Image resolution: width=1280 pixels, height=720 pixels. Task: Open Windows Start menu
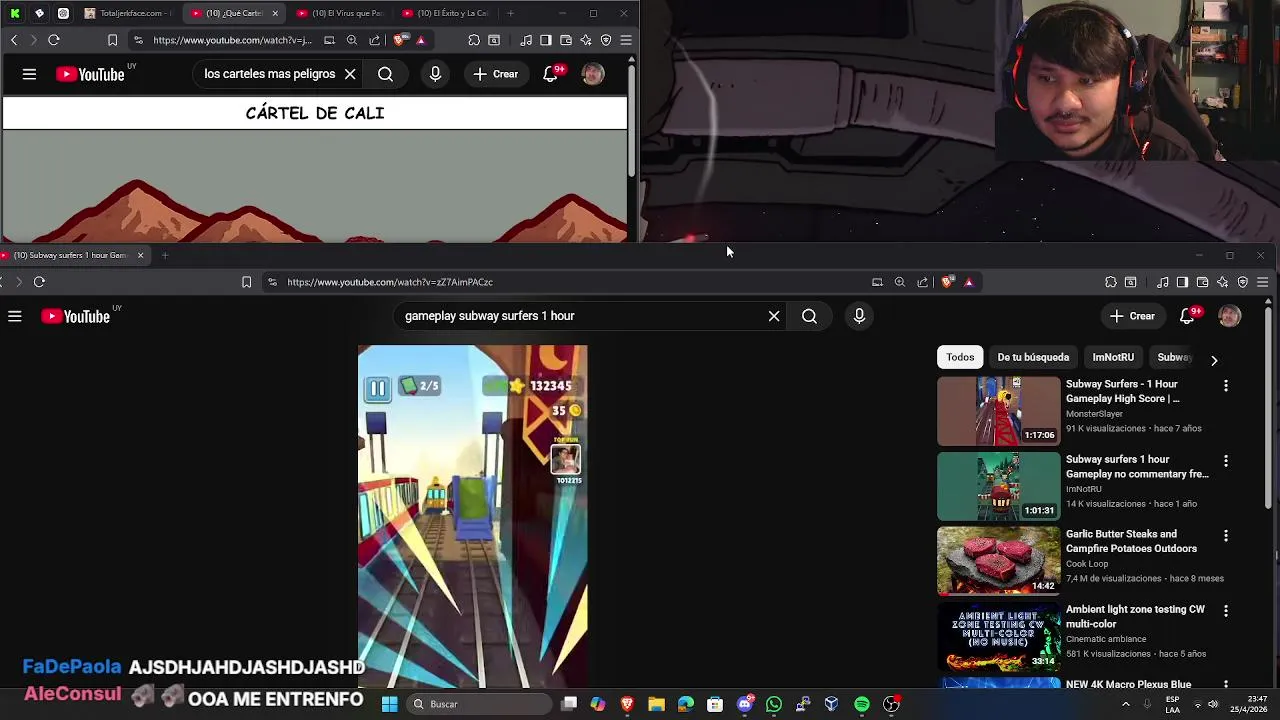pos(389,704)
